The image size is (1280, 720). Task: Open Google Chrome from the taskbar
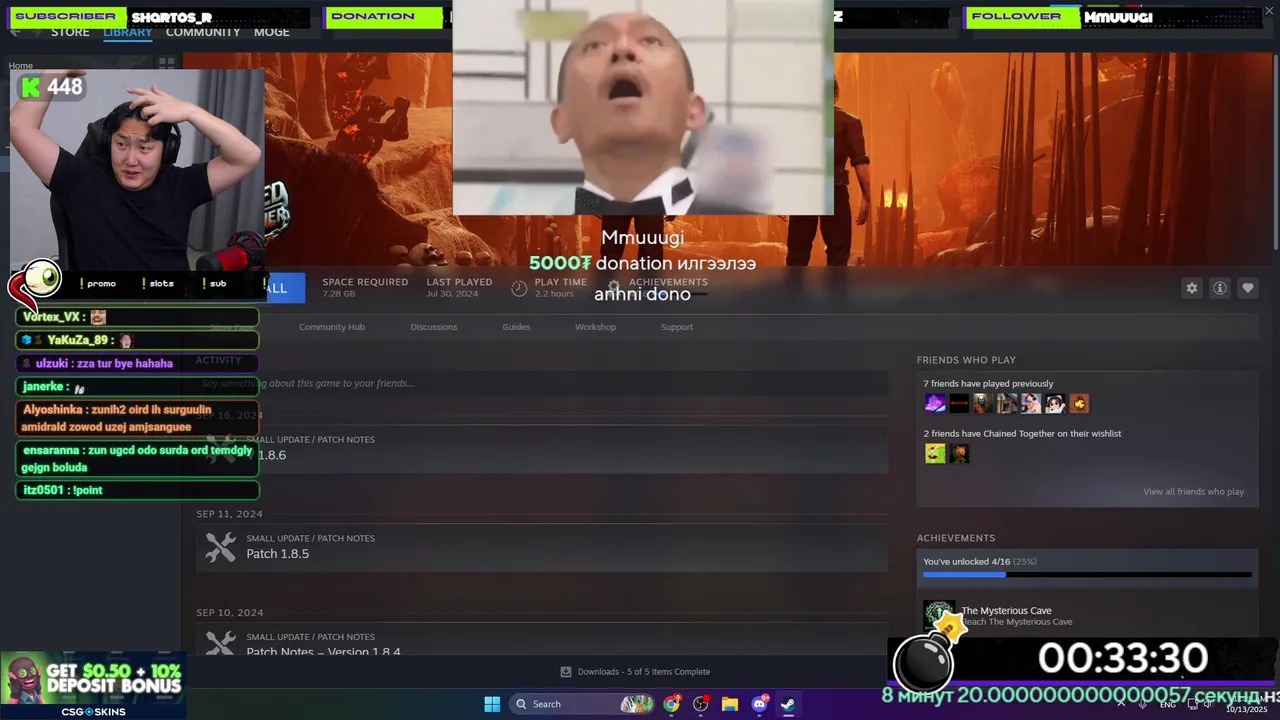pyautogui.click(x=672, y=704)
